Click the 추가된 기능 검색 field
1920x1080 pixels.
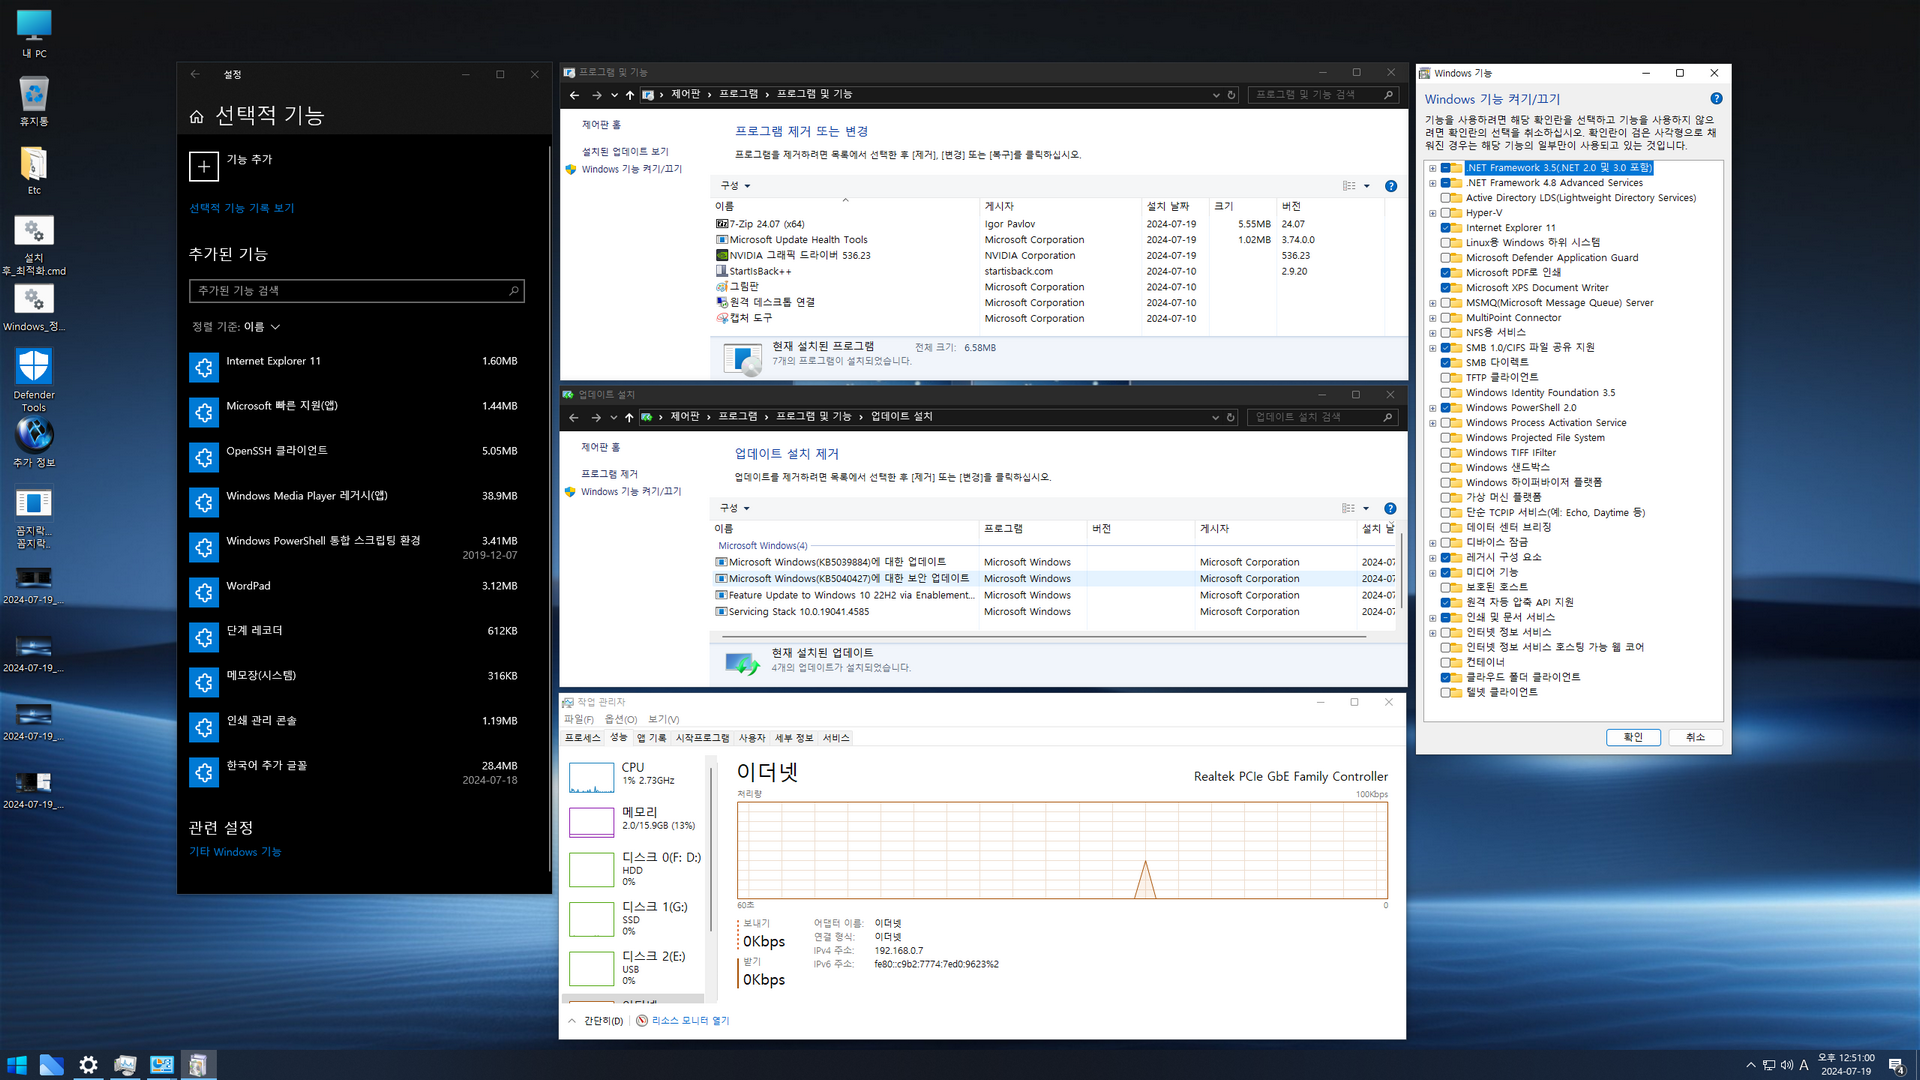[x=350, y=291]
